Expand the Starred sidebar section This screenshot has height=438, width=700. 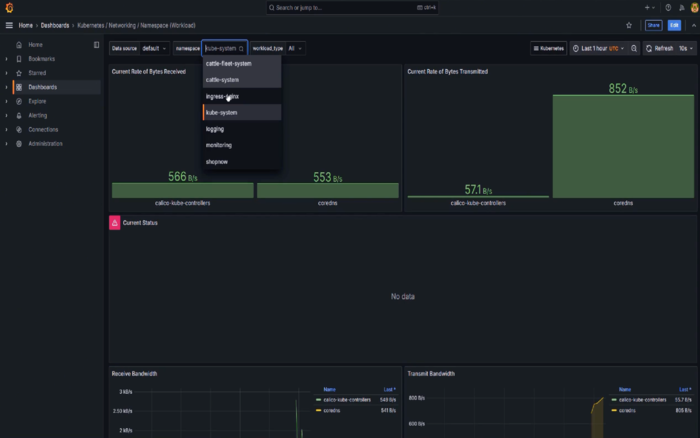(x=6, y=73)
